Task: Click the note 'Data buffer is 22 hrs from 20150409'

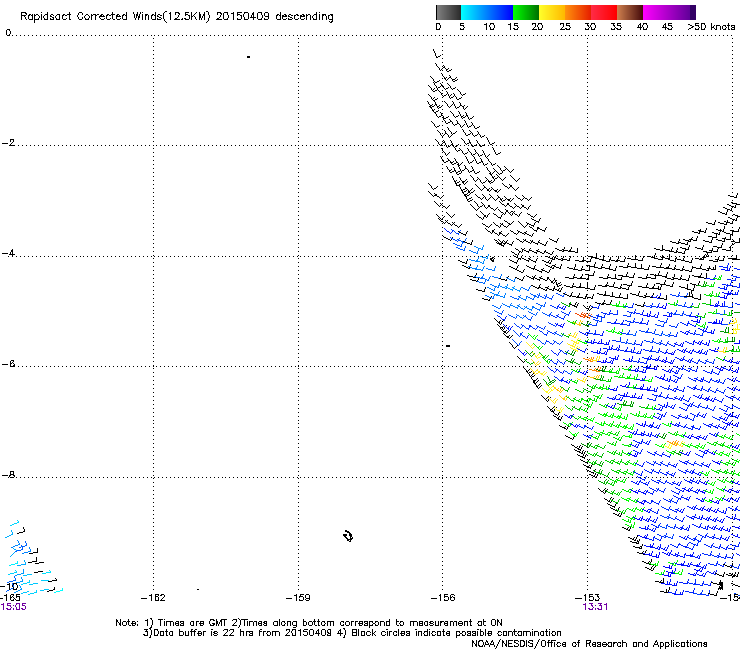Action: [242, 633]
